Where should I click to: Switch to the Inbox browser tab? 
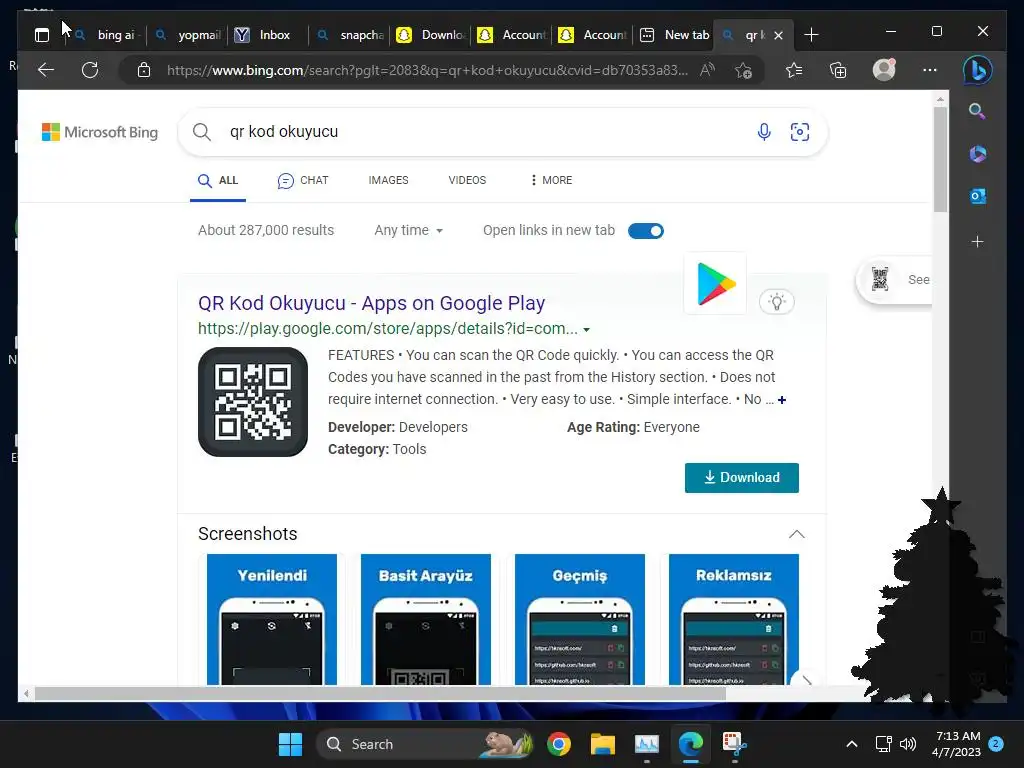pyautogui.click(x=268, y=35)
